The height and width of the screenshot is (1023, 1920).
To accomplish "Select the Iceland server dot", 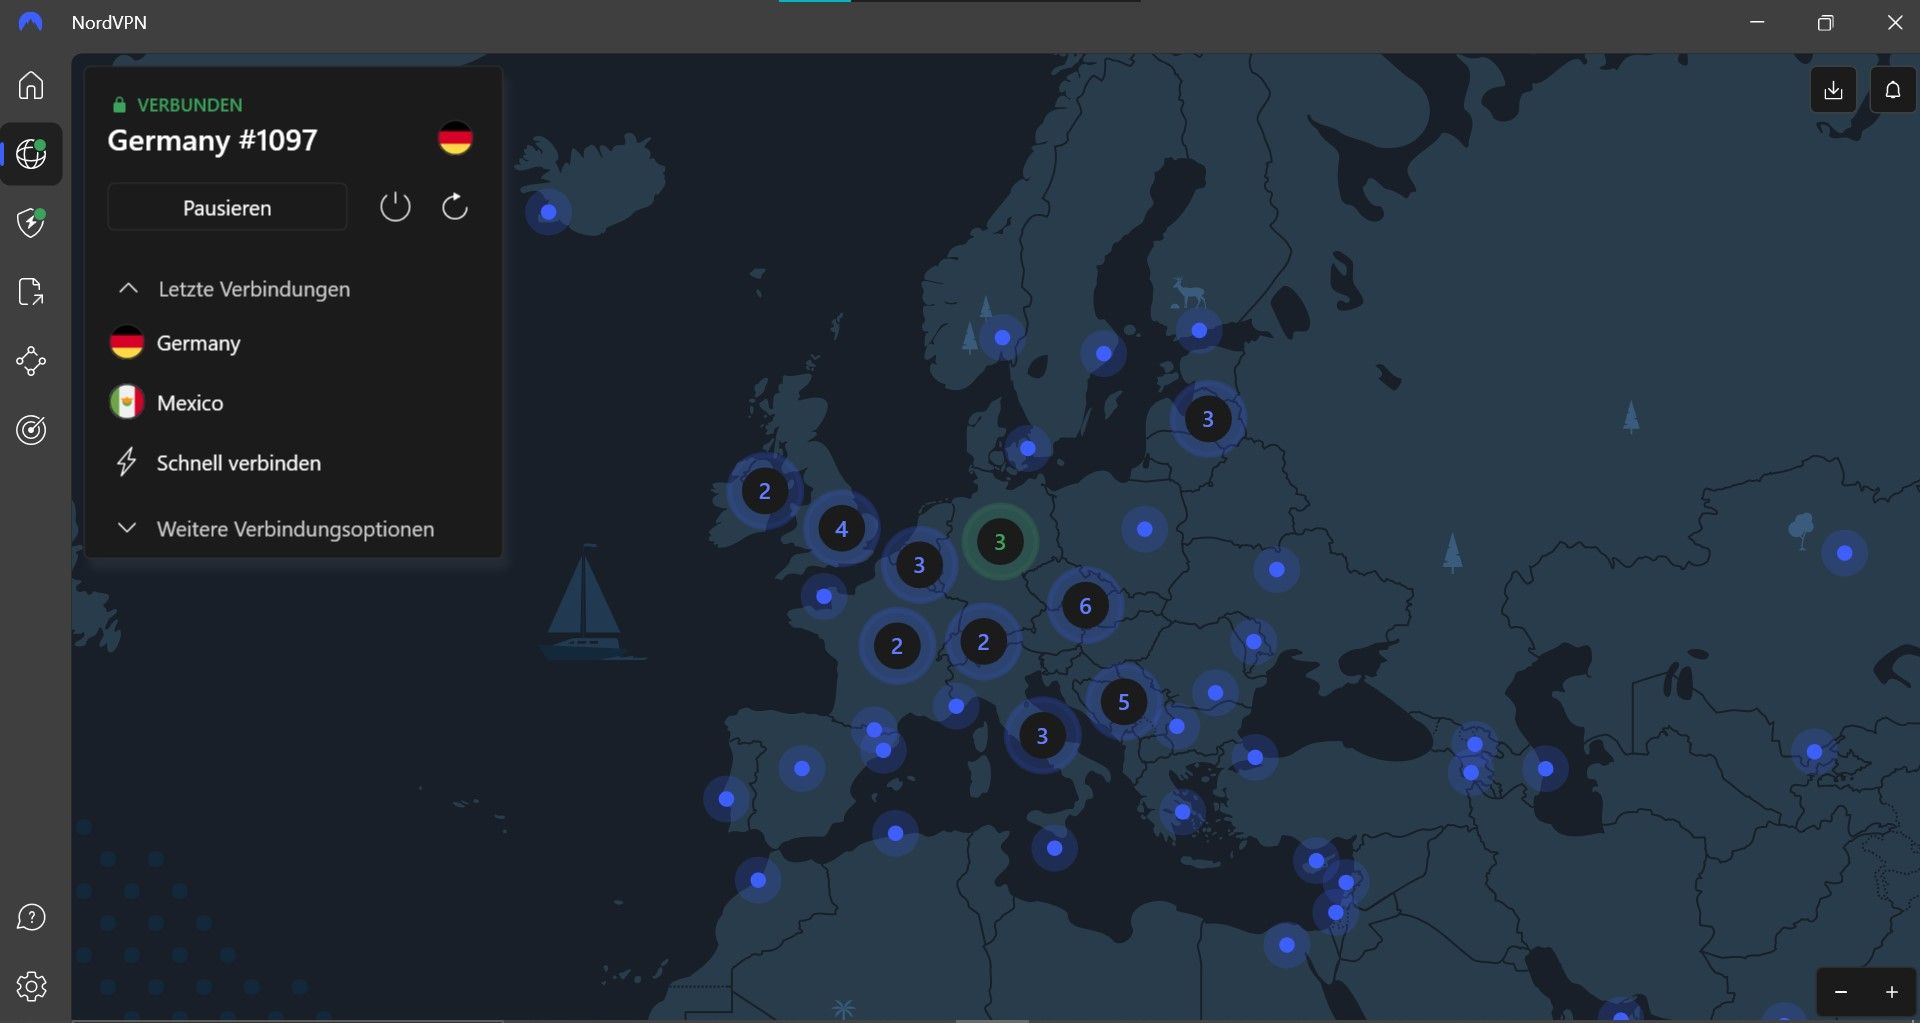I will click(548, 212).
